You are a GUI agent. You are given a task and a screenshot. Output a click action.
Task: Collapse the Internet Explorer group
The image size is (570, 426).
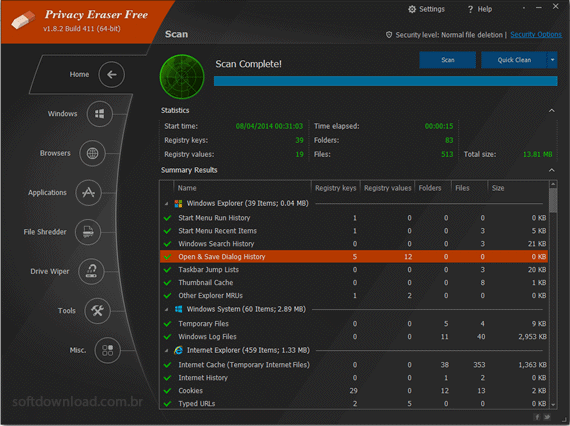coord(166,351)
